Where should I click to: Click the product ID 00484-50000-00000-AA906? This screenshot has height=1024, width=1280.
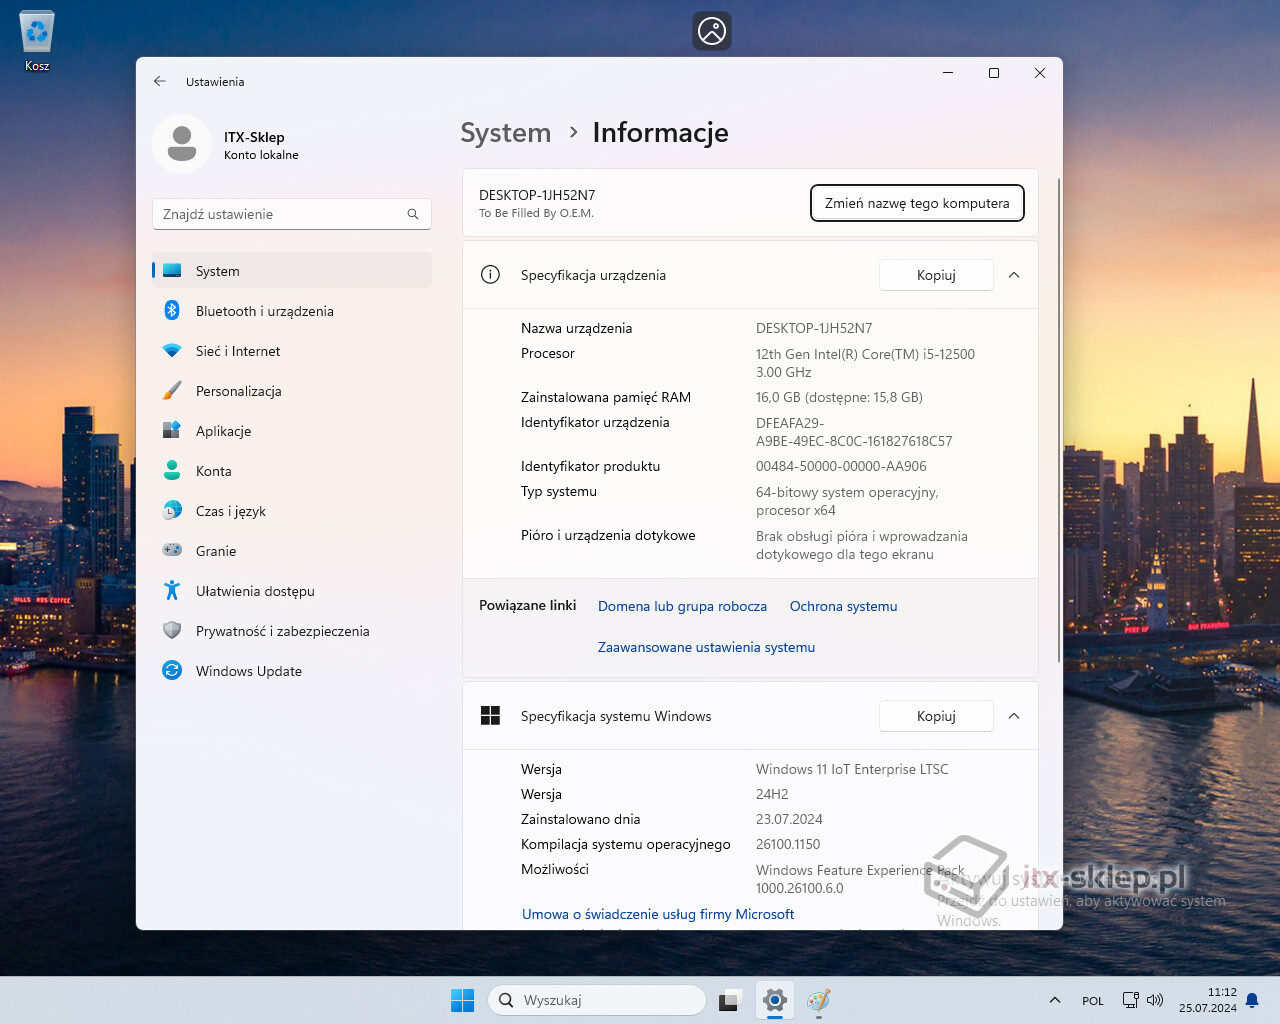(x=841, y=466)
